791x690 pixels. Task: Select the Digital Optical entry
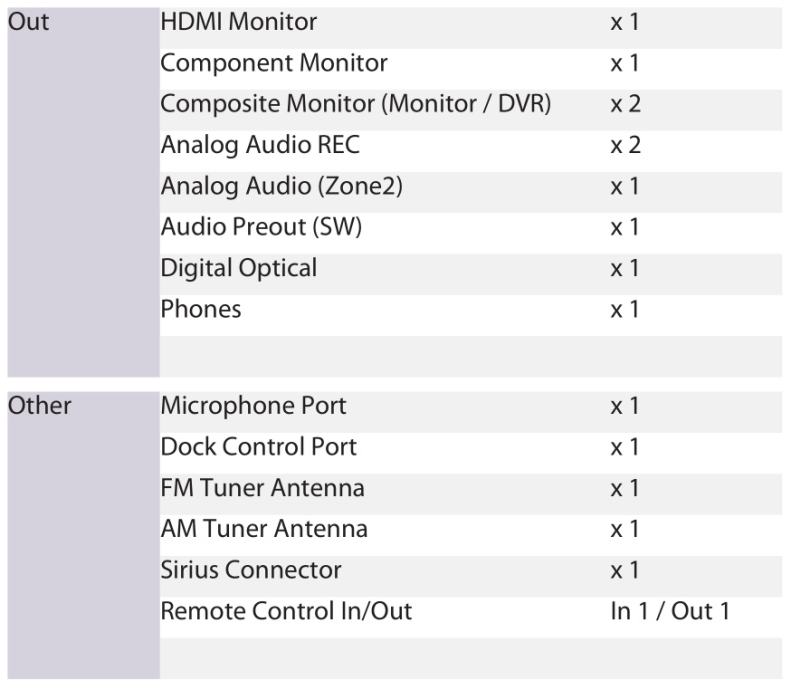coord(239,269)
